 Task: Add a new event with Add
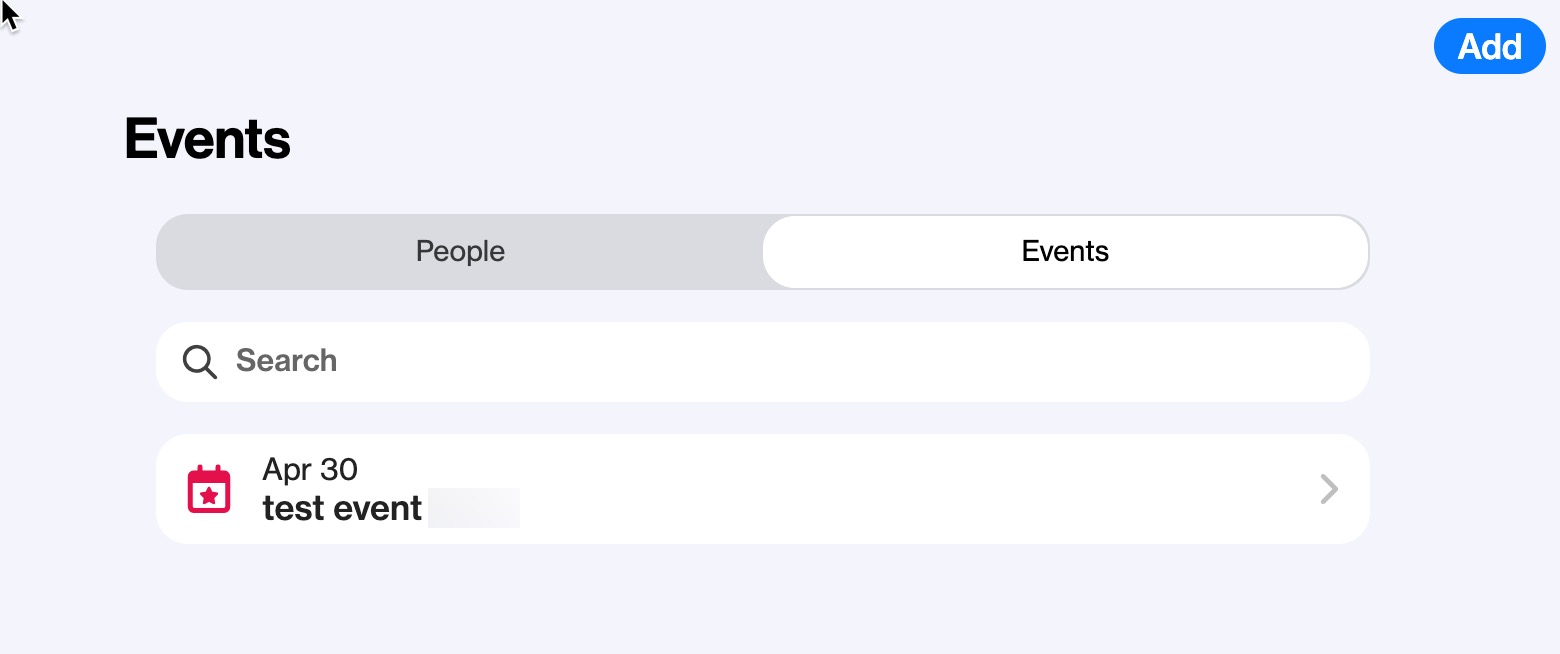1489,46
